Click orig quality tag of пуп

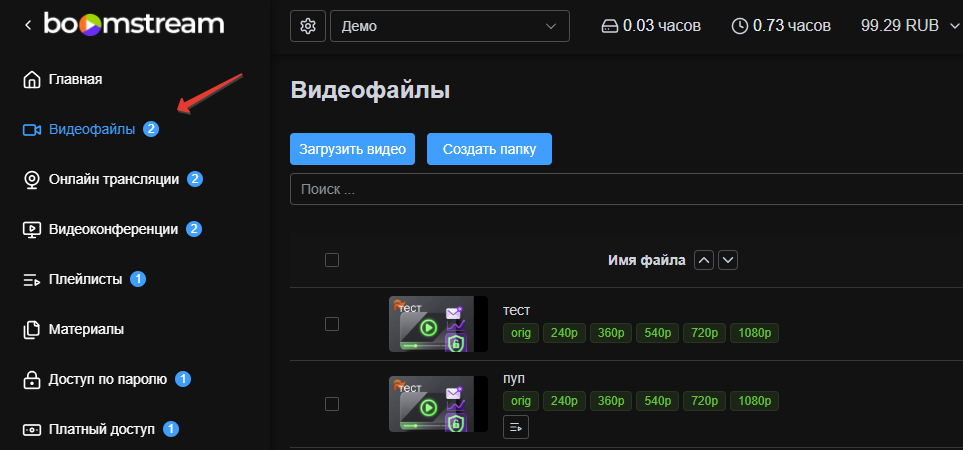click(521, 402)
